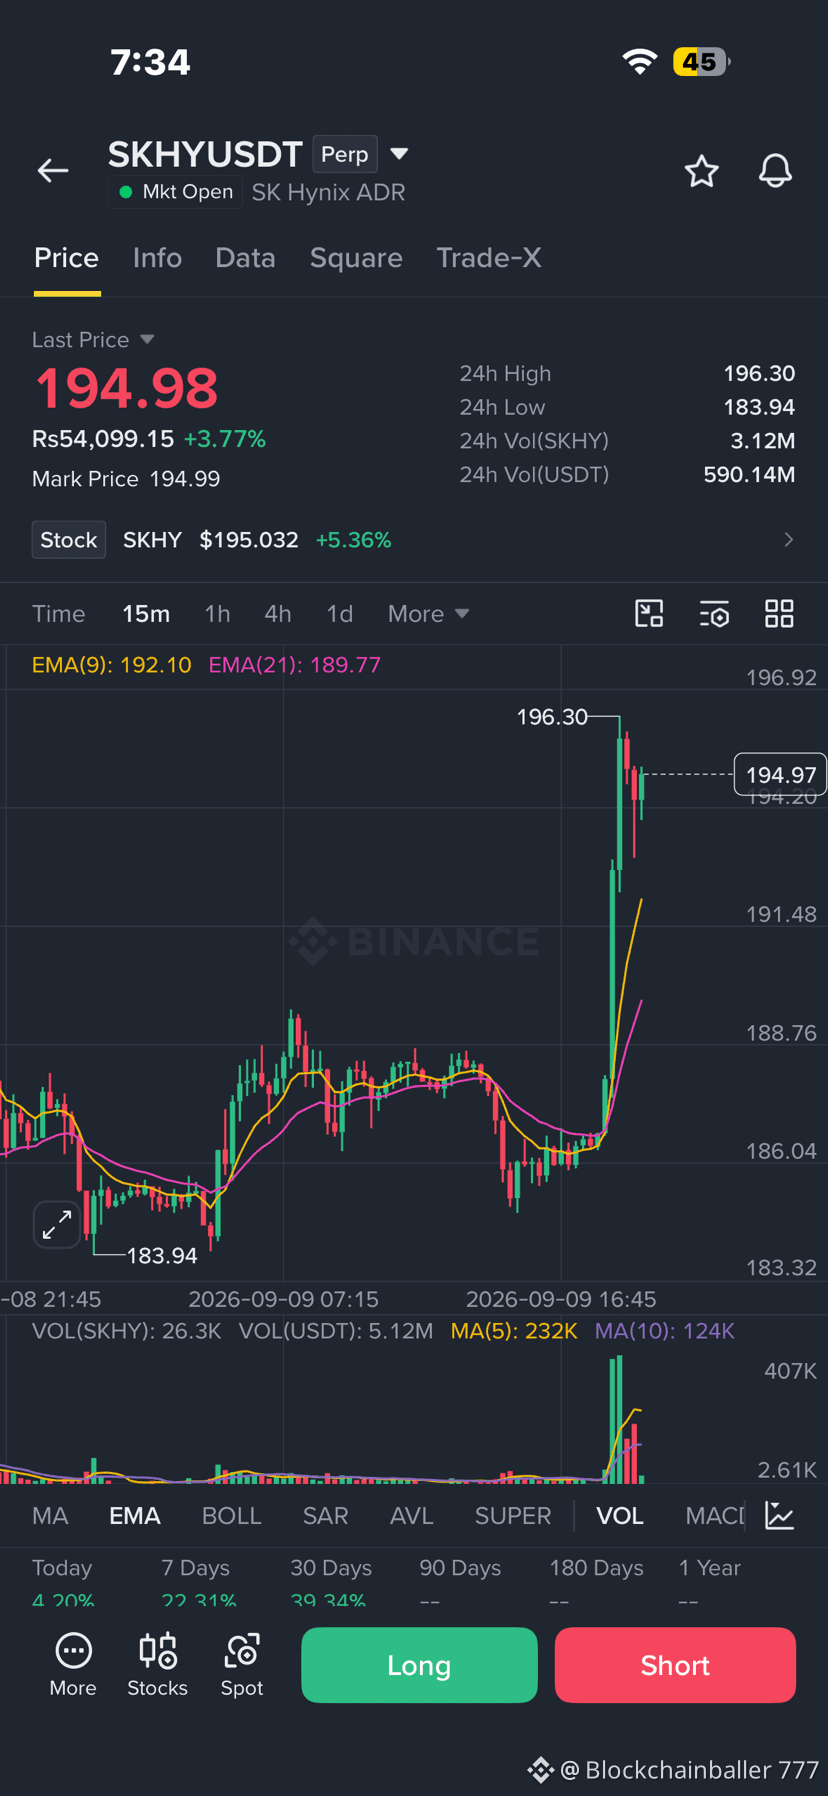Open the indicator chart icon beside MACD
This screenshot has height=1796, width=828.
click(x=780, y=1515)
